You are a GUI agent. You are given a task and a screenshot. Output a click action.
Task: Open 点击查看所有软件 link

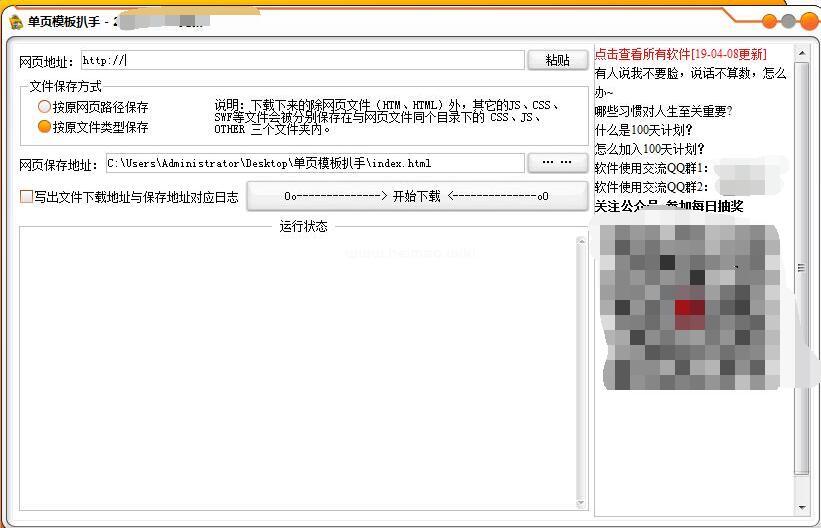[680, 54]
